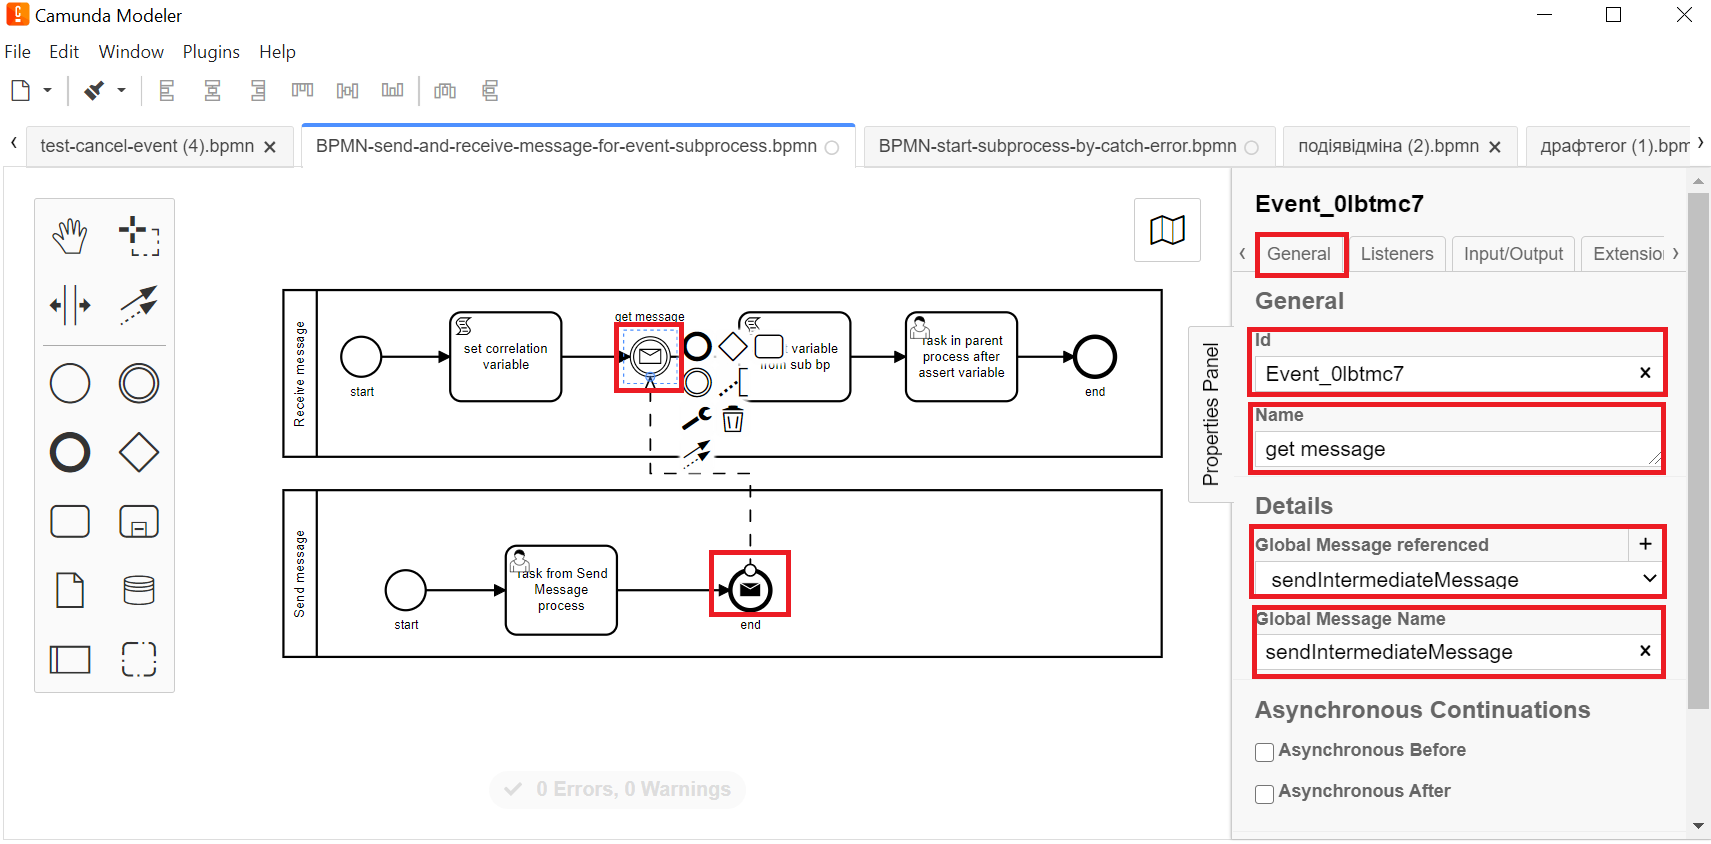Select the get message catch event
The width and height of the screenshot is (1711, 844).
coord(650,356)
